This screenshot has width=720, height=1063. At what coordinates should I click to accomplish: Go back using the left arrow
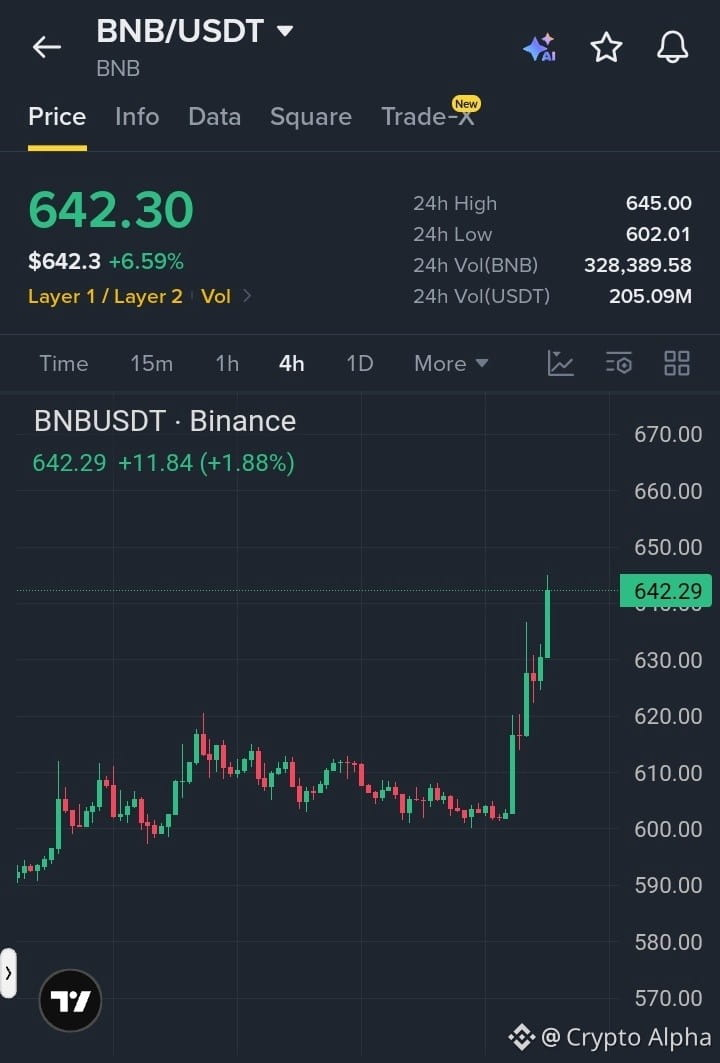click(47, 47)
